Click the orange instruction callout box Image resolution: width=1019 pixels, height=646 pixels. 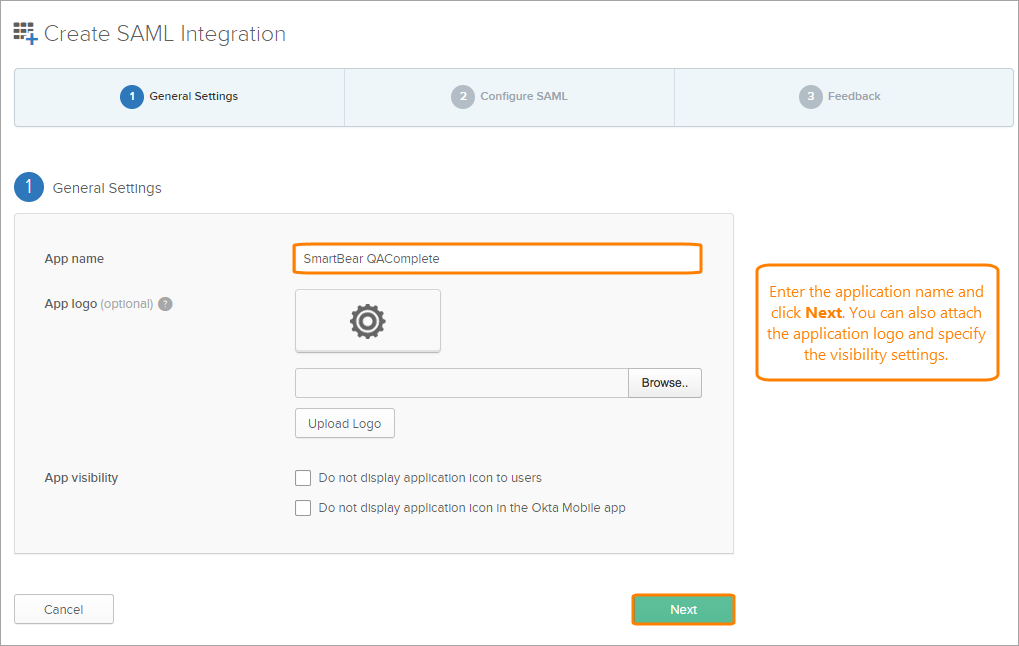pos(877,323)
